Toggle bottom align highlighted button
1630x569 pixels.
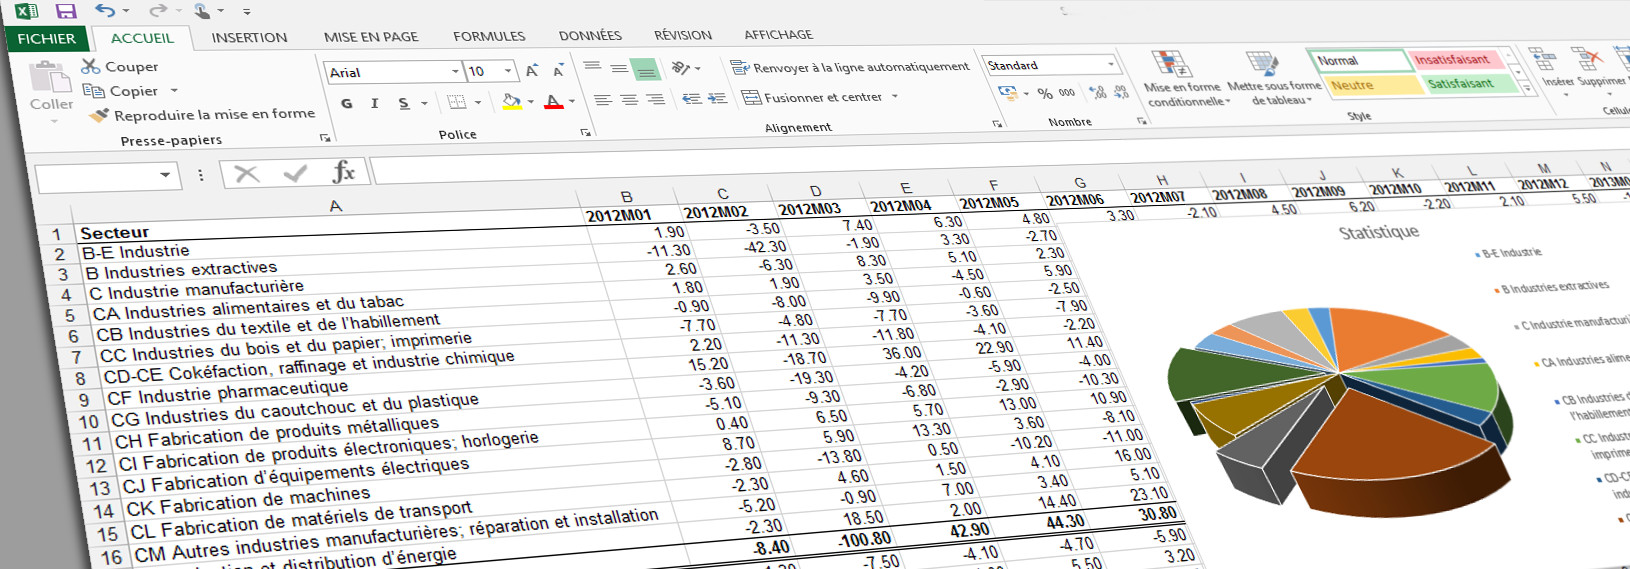pyautogui.click(x=646, y=69)
